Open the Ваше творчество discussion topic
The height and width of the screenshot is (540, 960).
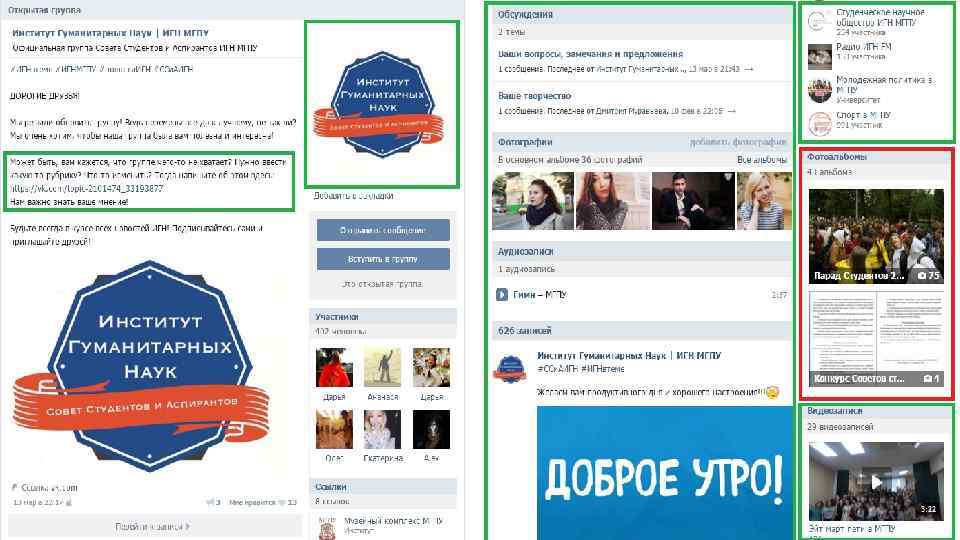click(x=534, y=96)
